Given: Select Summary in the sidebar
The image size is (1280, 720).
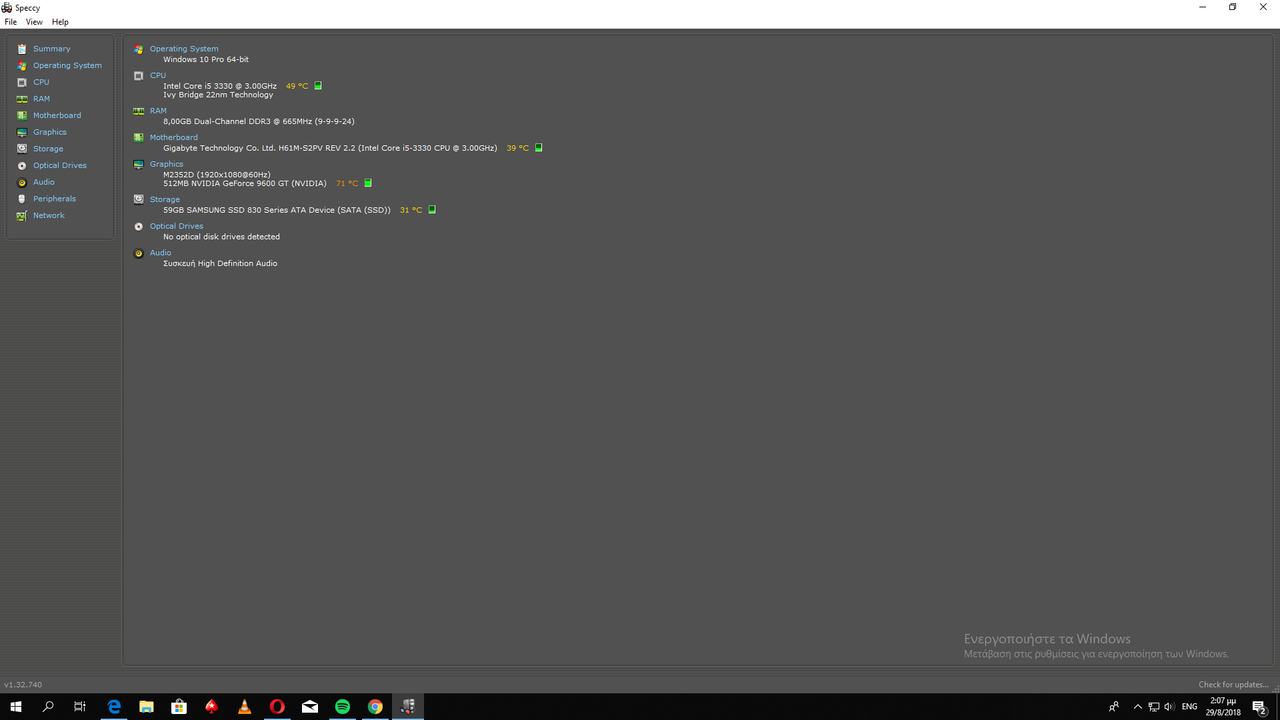Looking at the screenshot, I should point(52,49).
